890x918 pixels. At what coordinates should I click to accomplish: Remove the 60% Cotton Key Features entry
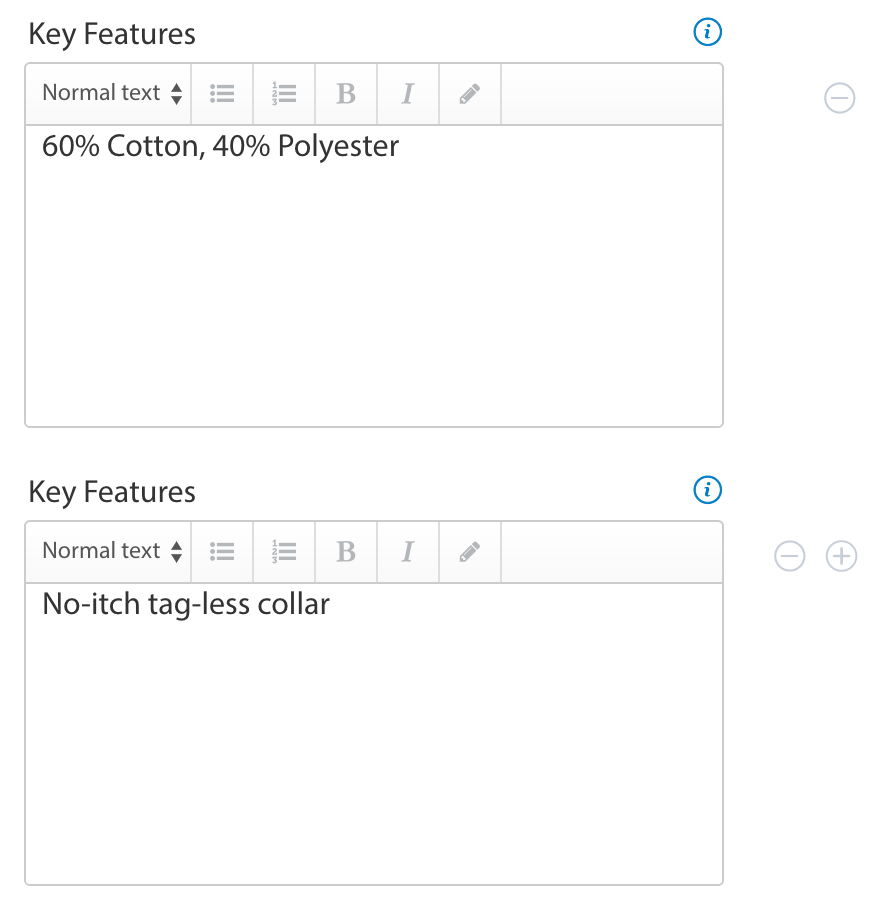pos(840,98)
